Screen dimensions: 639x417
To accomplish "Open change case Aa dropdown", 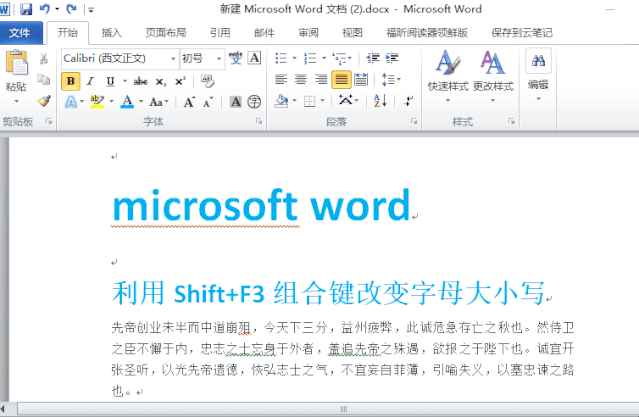I will click(x=159, y=102).
